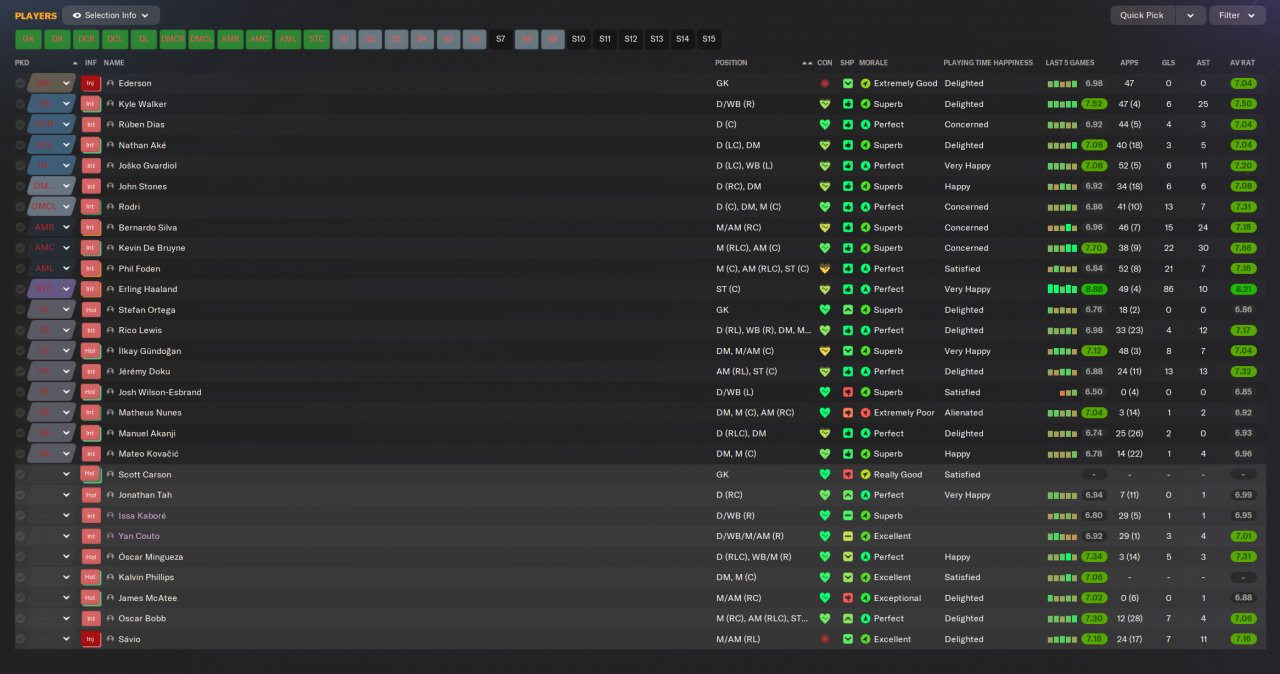Sort by the MORALE column header
Viewport: 1280px width, 674px height.
[874, 63]
